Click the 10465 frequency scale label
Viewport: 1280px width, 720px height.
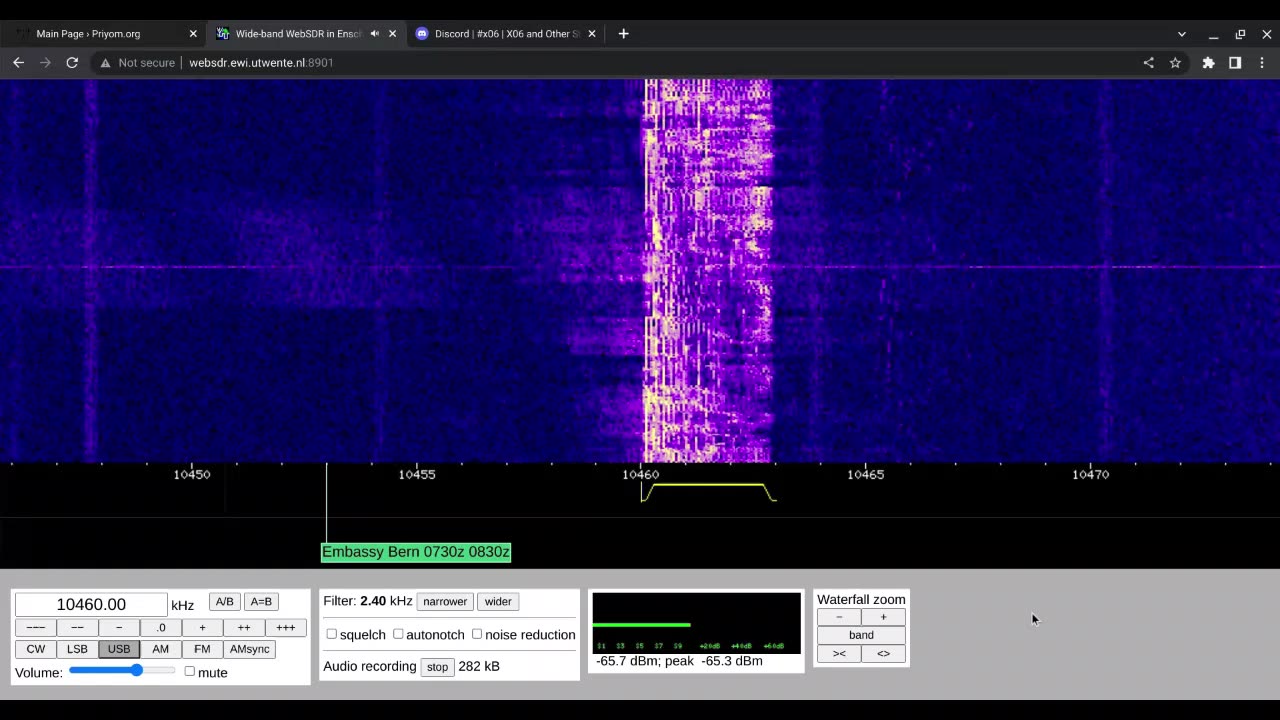pos(866,474)
